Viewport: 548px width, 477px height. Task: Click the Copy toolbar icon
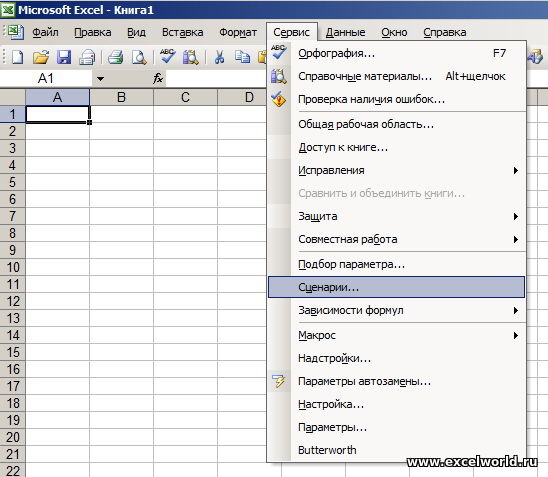(x=242, y=57)
